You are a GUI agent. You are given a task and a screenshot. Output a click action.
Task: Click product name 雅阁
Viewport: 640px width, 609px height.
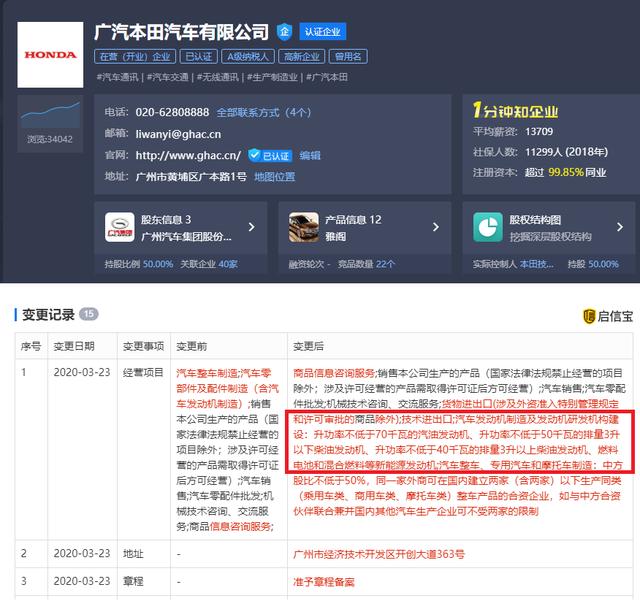(x=336, y=236)
